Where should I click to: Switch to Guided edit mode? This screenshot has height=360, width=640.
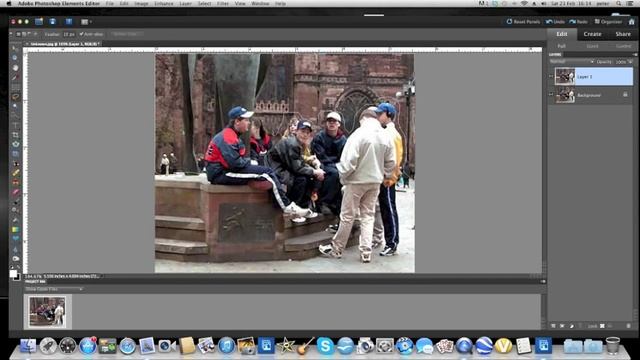[623, 46]
